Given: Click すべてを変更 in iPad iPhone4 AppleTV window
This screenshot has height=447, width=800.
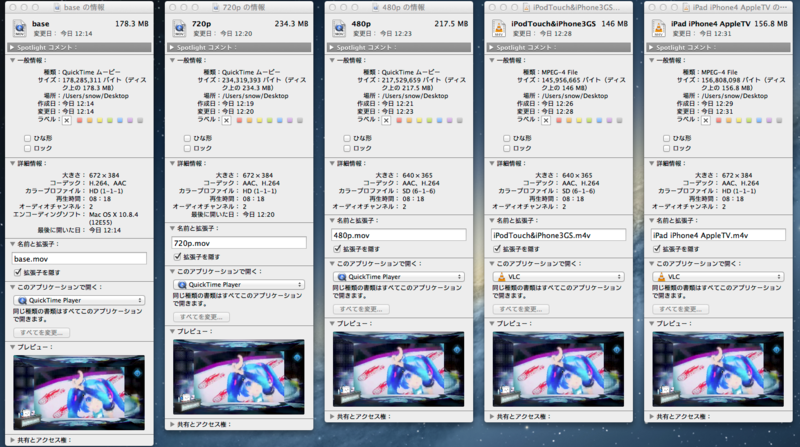Looking at the screenshot, I should (x=681, y=309).
